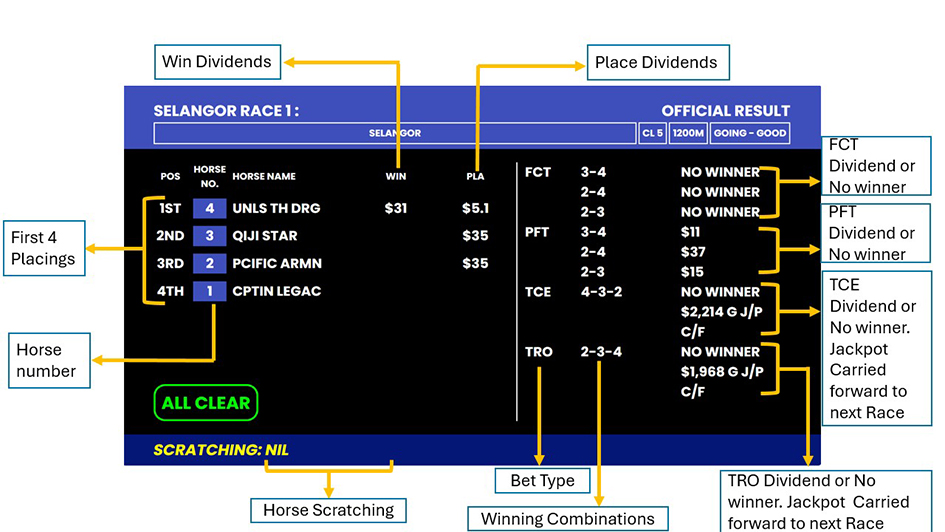The image size is (945, 532).
Task: Click NO WINNER beside FCT 2-3
Action: 720,212
